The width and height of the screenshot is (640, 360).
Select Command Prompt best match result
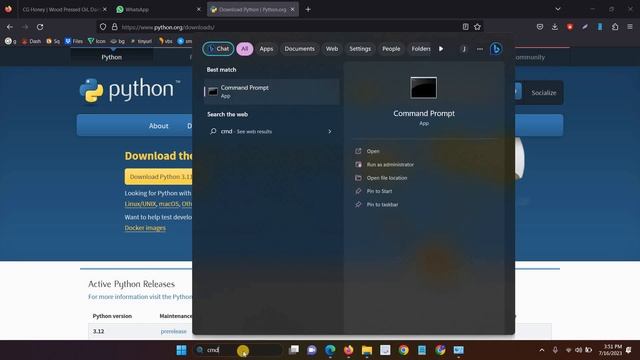271,91
